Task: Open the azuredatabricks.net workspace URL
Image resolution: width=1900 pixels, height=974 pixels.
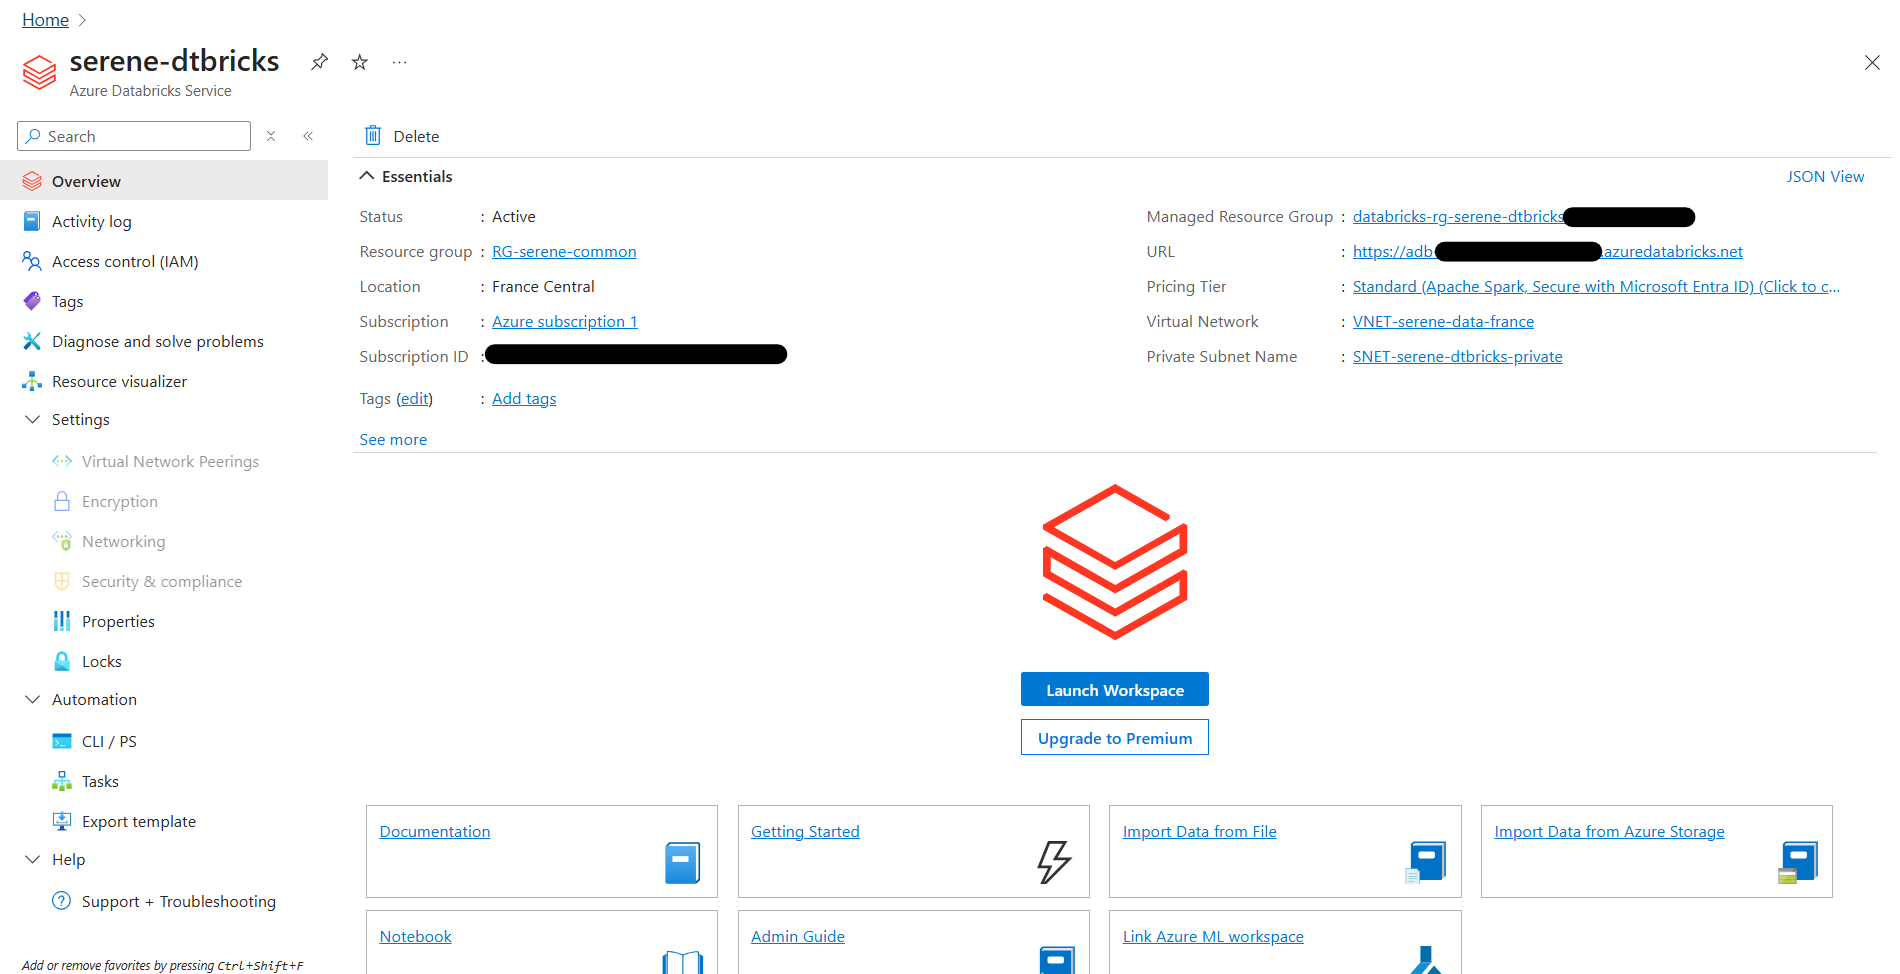Action: [x=1547, y=251]
